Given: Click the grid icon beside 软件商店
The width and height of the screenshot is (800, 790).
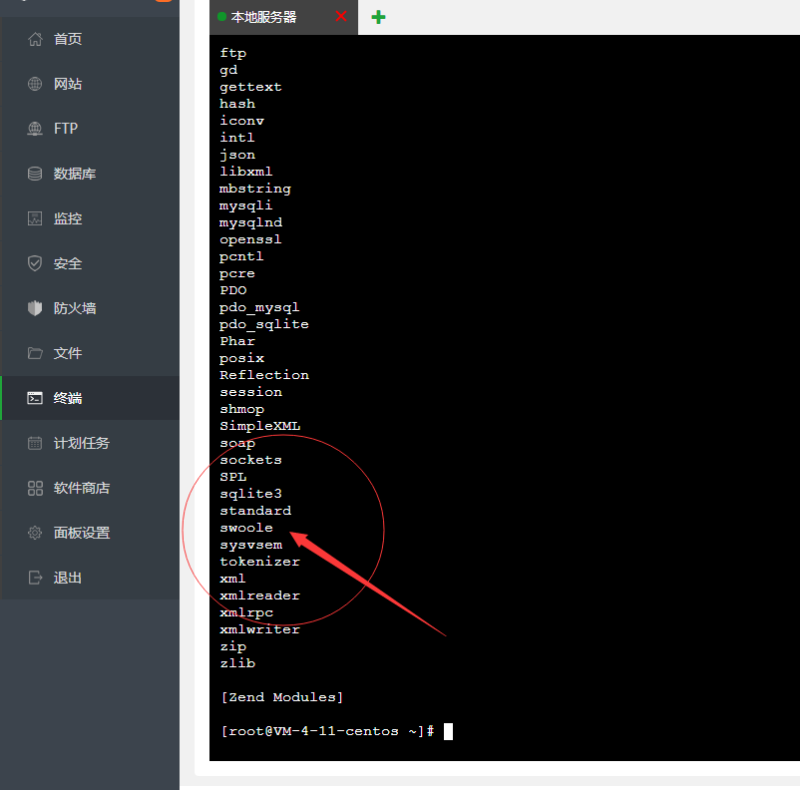Looking at the screenshot, I should pyautogui.click(x=35, y=488).
